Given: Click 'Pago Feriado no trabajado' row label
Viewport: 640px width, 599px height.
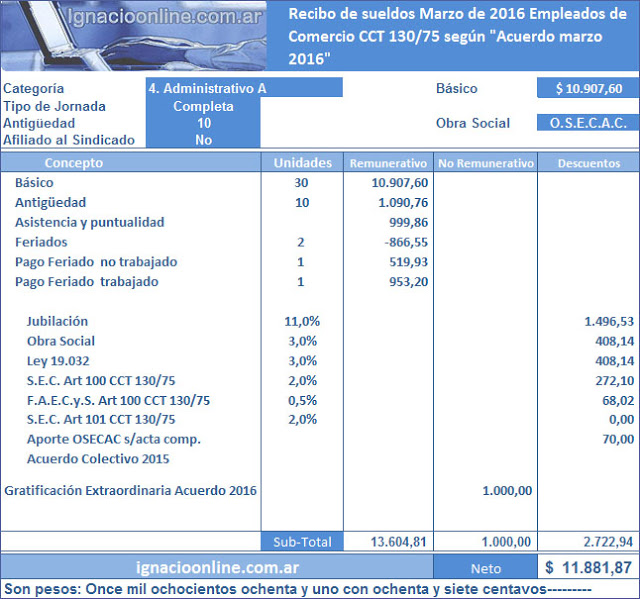Looking at the screenshot, I should [x=96, y=262].
